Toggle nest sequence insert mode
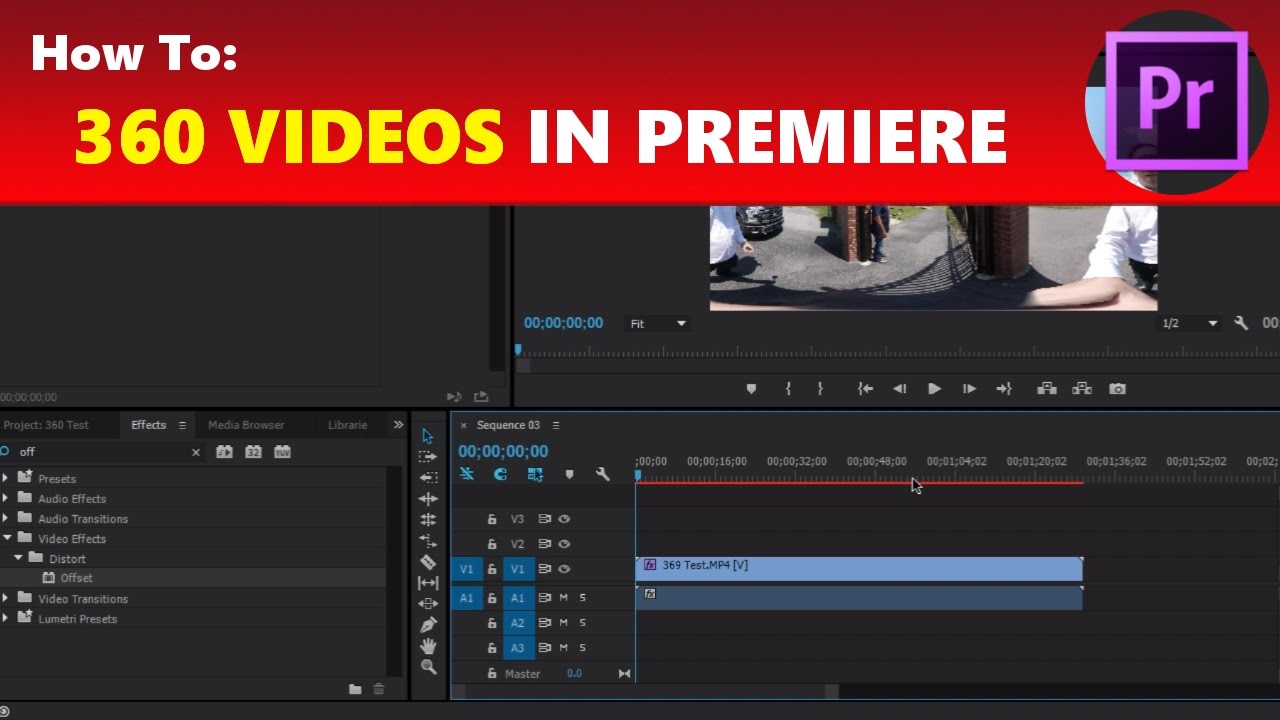This screenshot has width=1280, height=720. 467,475
